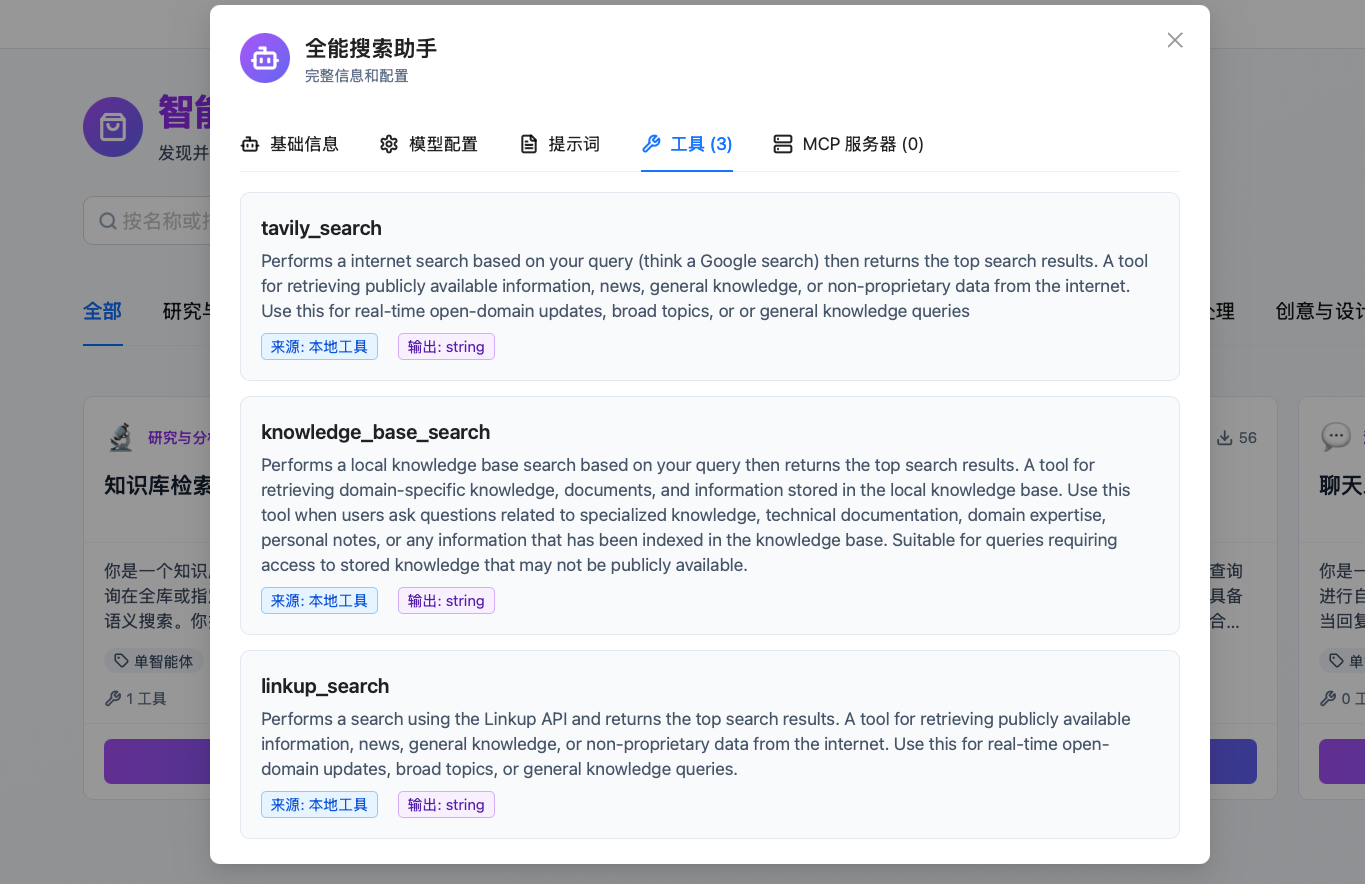Click the document icon beside 提示词
This screenshot has height=884, width=1365.
pos(529,144)
